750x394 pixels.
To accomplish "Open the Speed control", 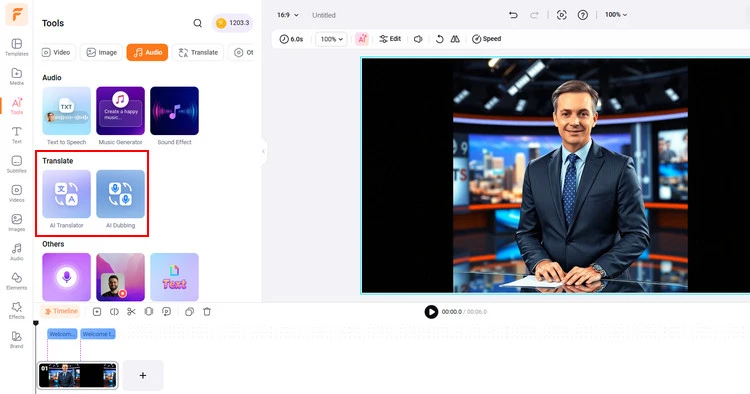I will pos(486,39).
